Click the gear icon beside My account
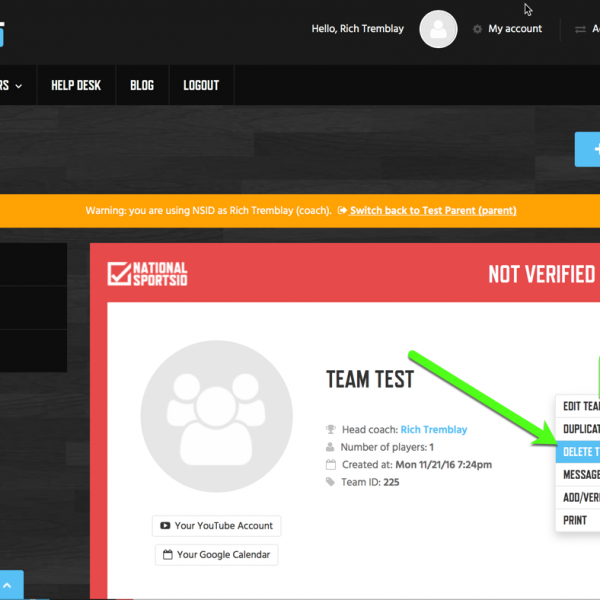Screen dimensions: 600x600 (x=477, y=29)
